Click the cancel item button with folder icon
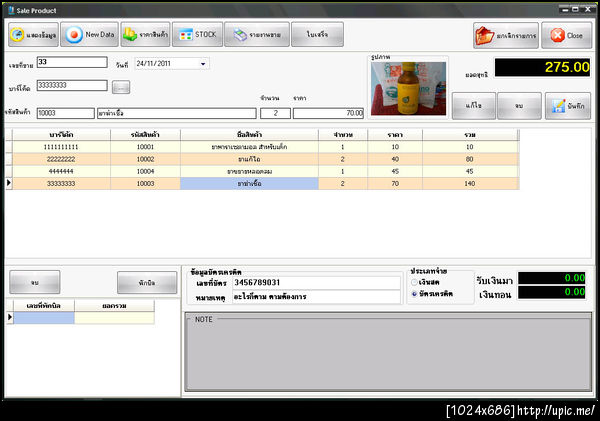The height and width of the screenshot is (421, 600). point(506,36)
